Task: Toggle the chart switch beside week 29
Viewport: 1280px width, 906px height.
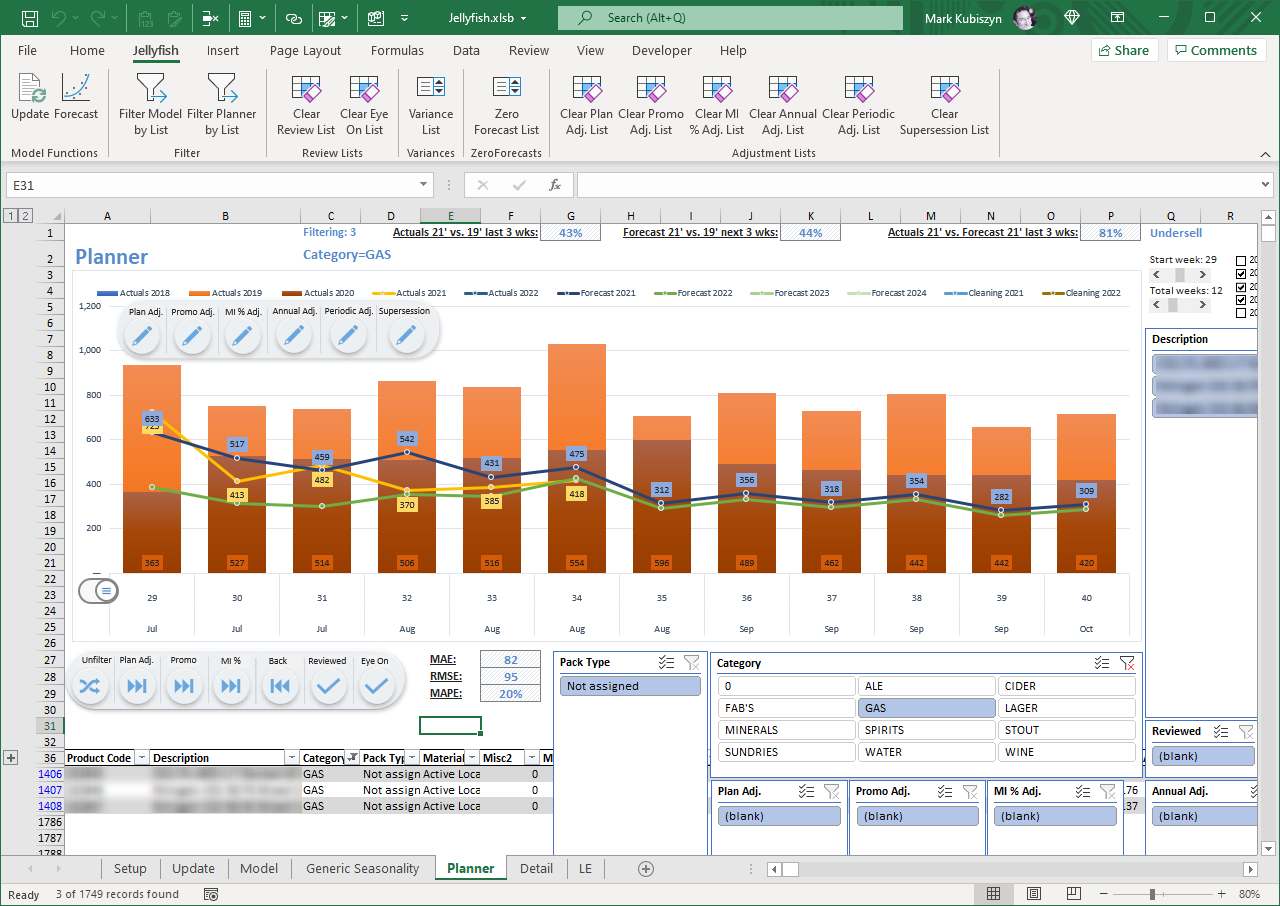Action: [x=98, y=591]
